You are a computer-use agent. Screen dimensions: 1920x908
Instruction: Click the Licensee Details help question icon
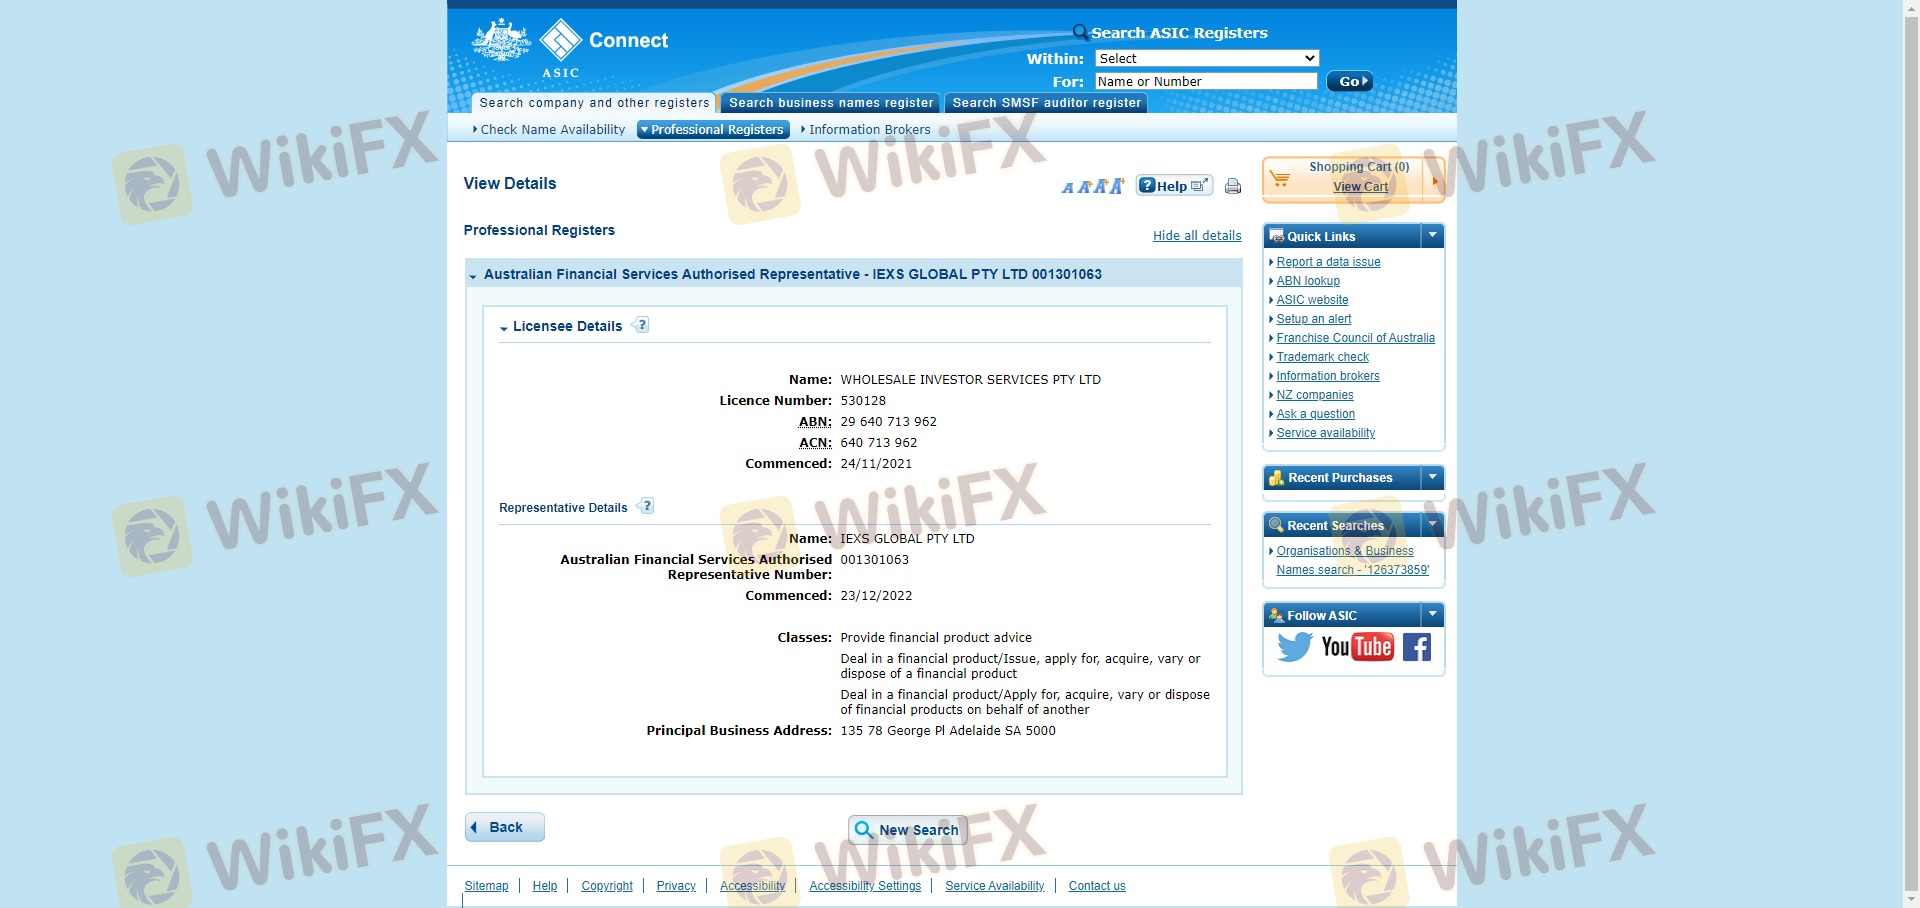[642, 325]
